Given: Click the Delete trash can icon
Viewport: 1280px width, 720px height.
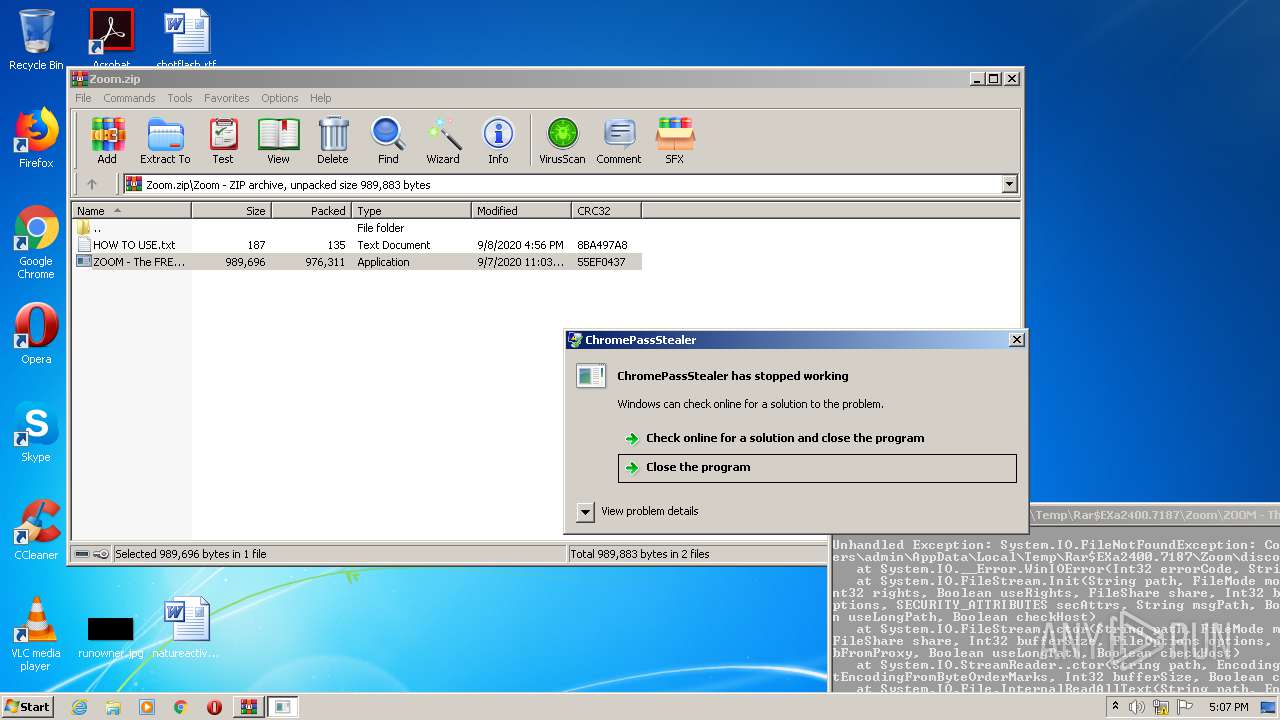Looking at the screenshot, I should point(333,140).
